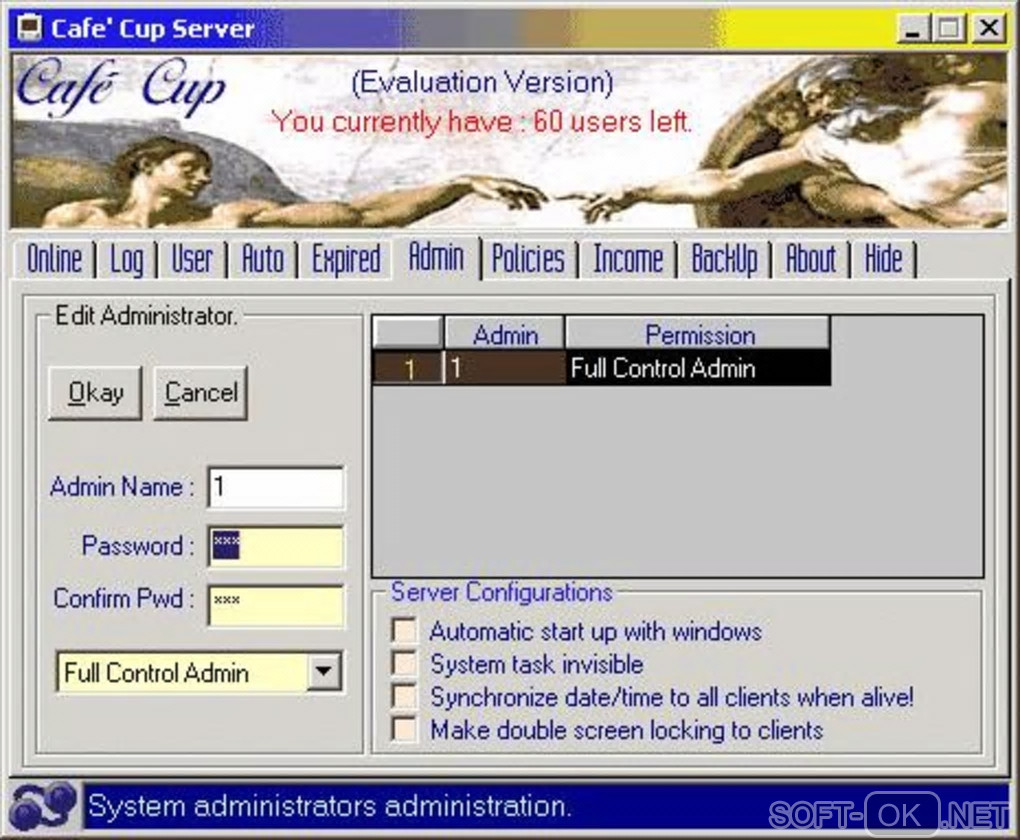
Task: Check Synchronize date/time to all clients
Action: pos(404,697)
